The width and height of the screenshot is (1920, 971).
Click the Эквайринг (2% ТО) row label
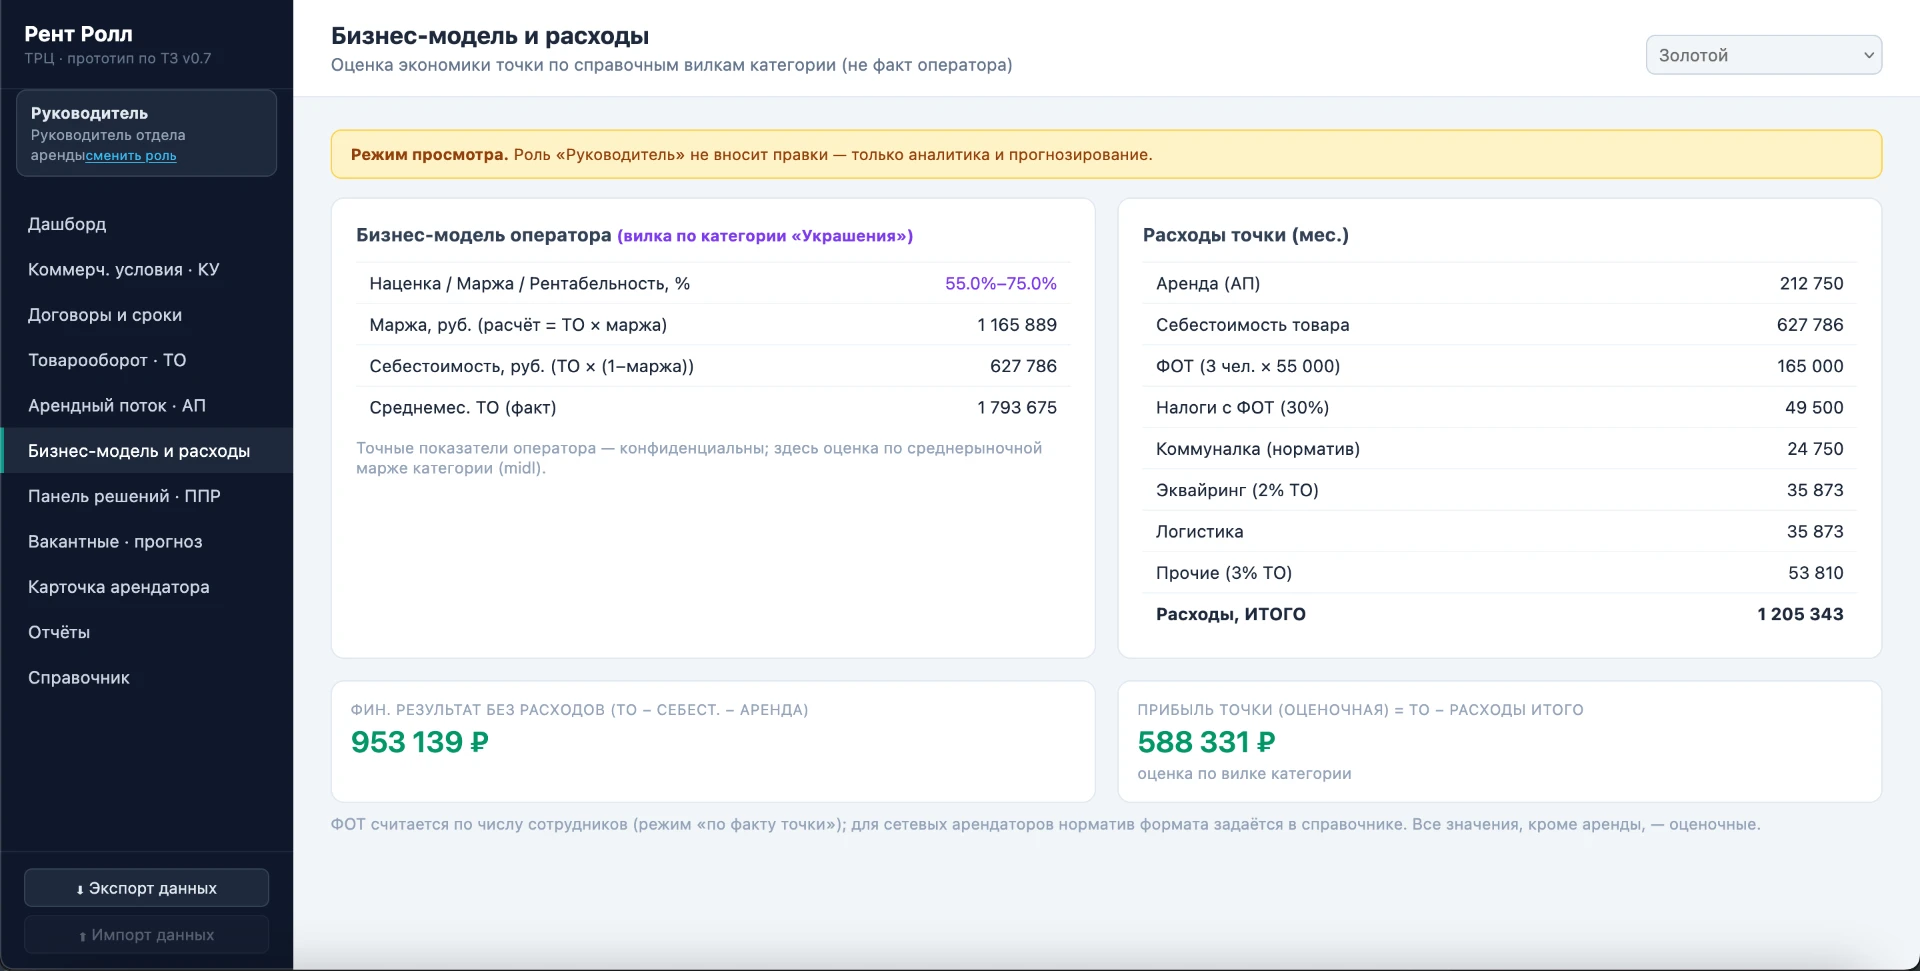[1237, 490]
